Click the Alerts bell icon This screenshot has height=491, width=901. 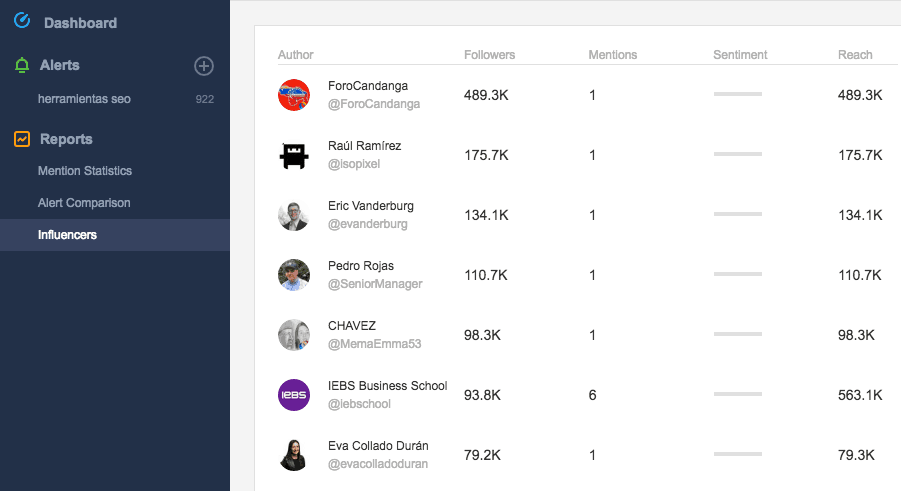point(22,65)
